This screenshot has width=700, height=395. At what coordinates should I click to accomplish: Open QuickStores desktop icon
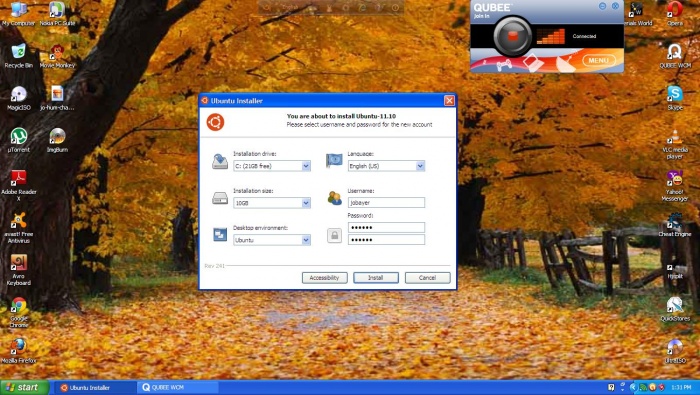pos(675,309)
